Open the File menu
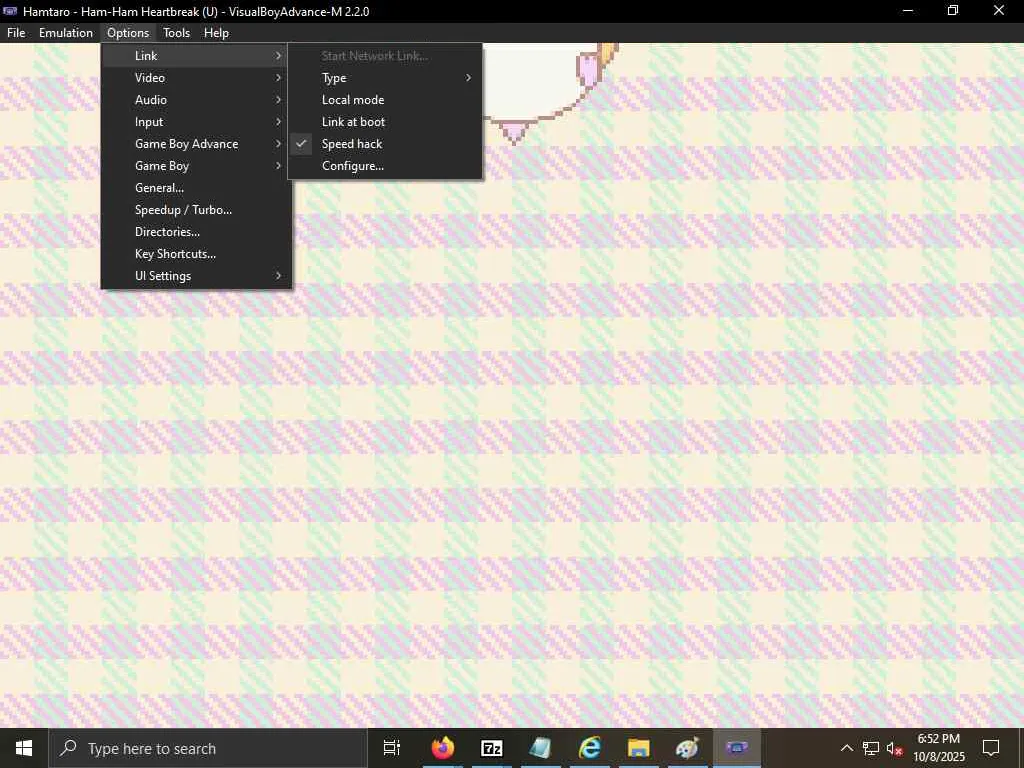 coord(16,33)
